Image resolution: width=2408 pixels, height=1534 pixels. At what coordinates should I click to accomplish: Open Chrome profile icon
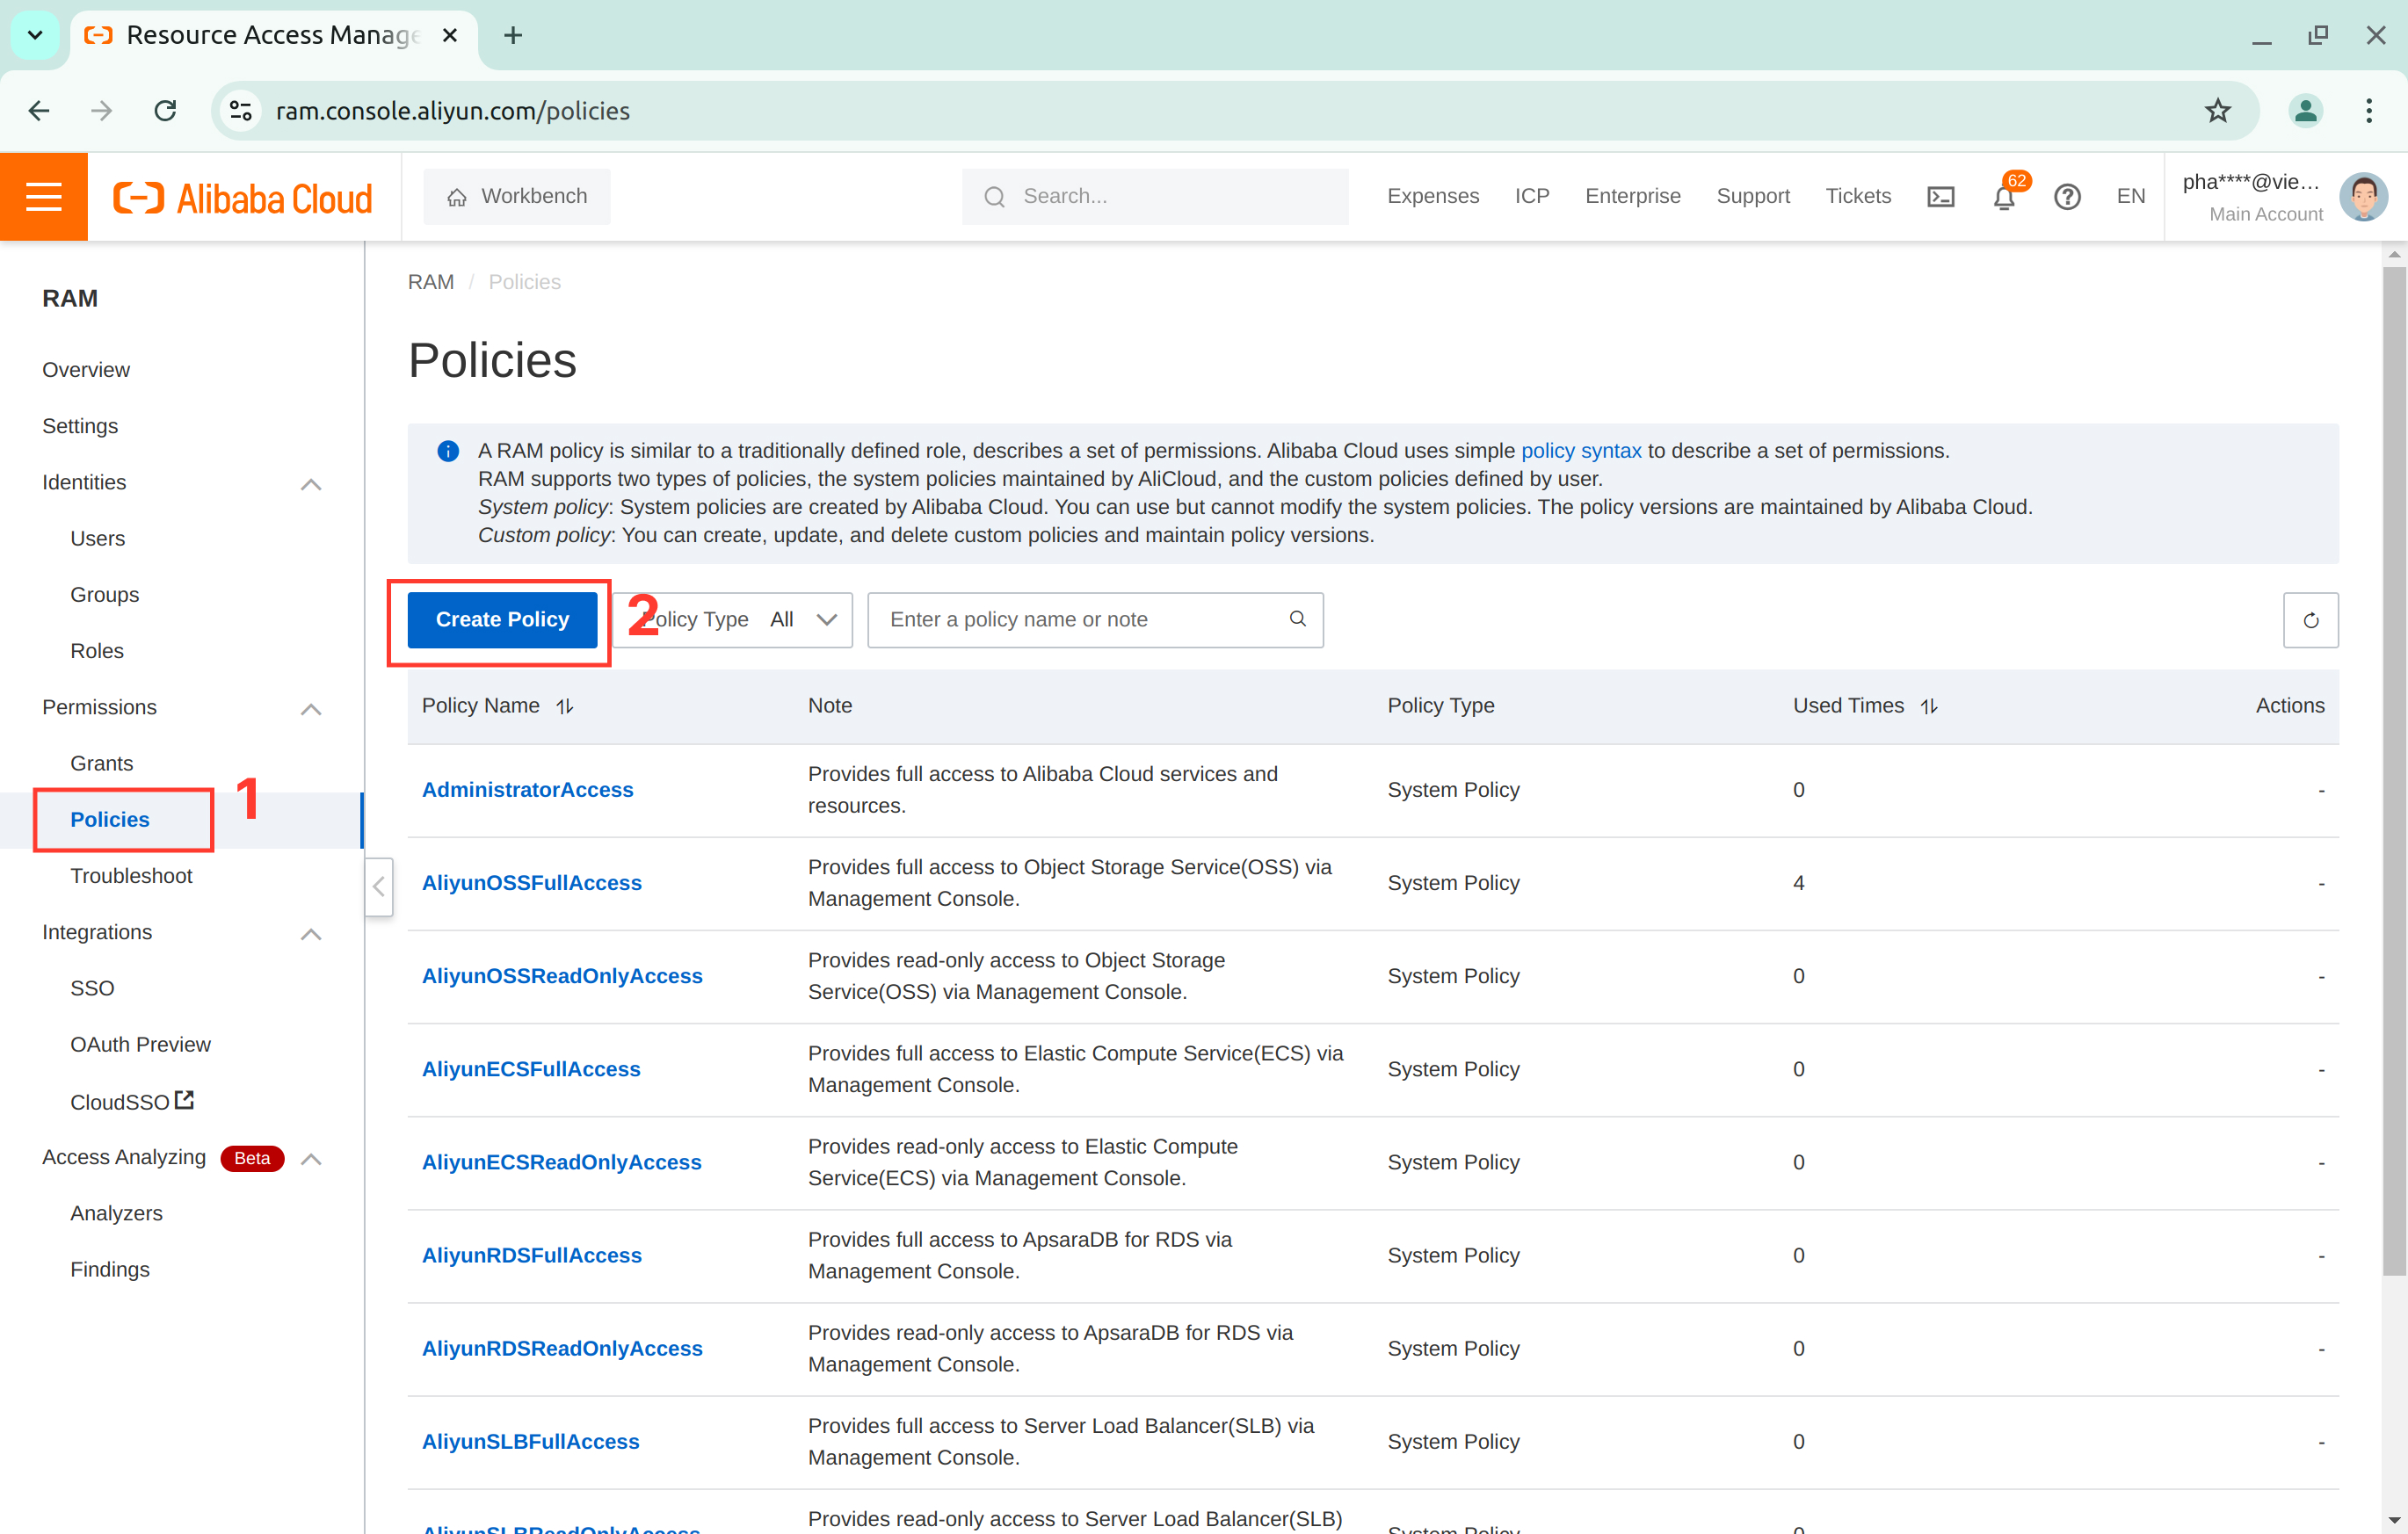[2305, 110]
